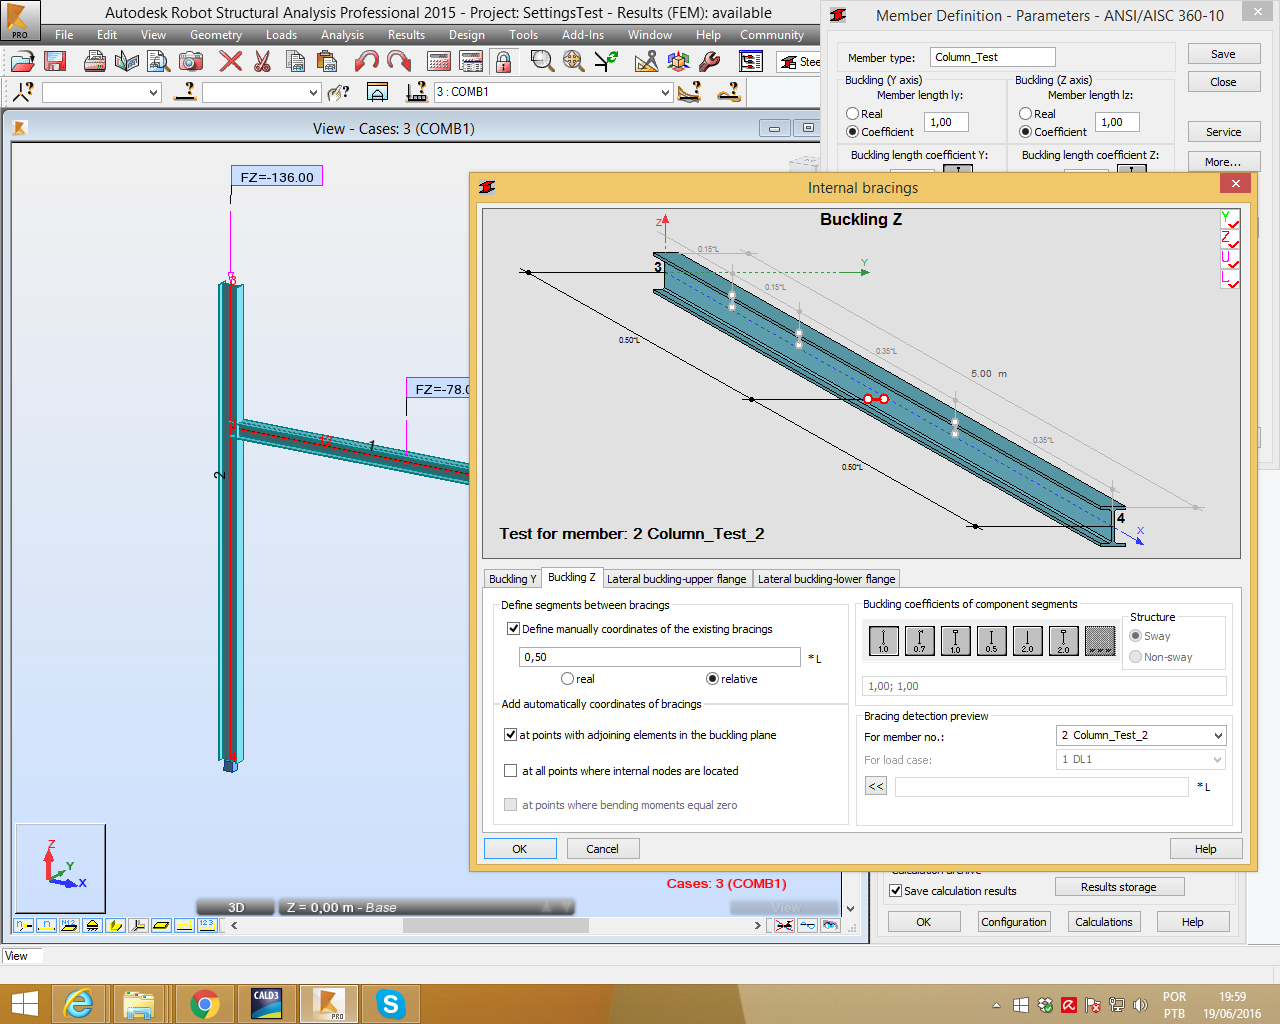The width and height of the screenshot is (1280, 1024).
Task: Select the 0.7 buckling coefficient icon
Action: [x=920, y=641]
